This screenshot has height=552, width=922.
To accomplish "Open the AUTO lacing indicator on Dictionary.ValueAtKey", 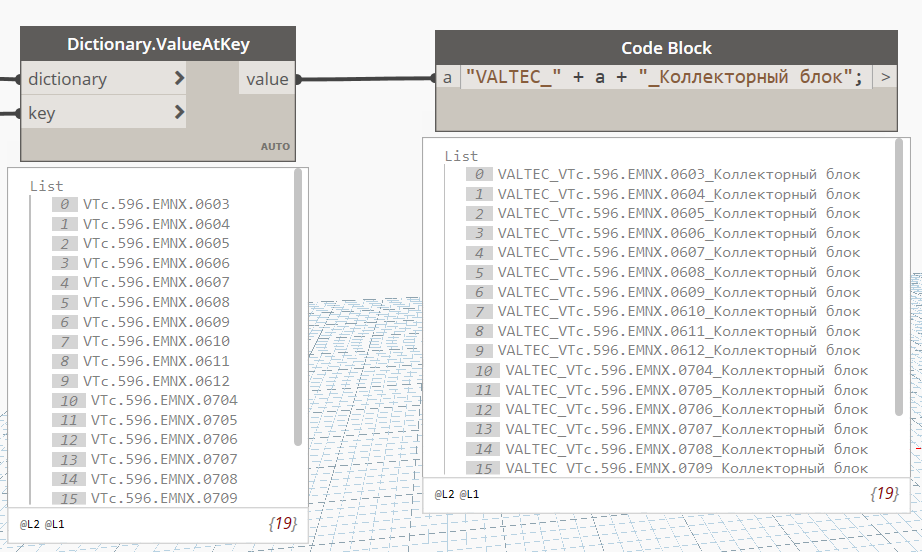I will (x=275, y=146).
